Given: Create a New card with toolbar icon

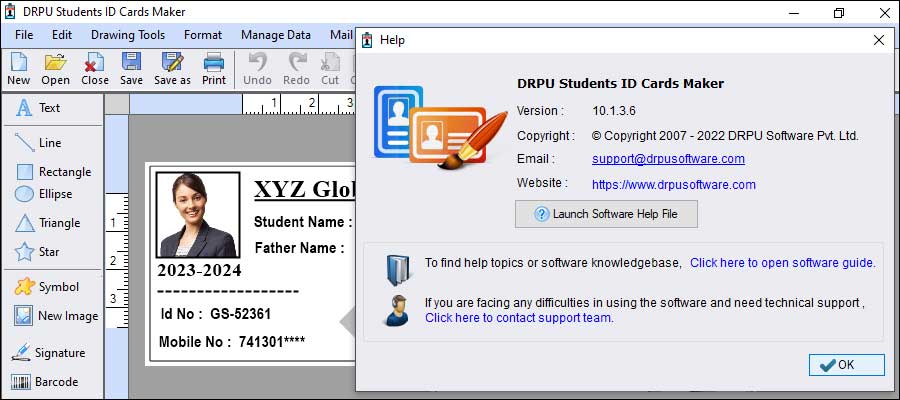Looking at the screenshot, I should [x=18, y=69].
